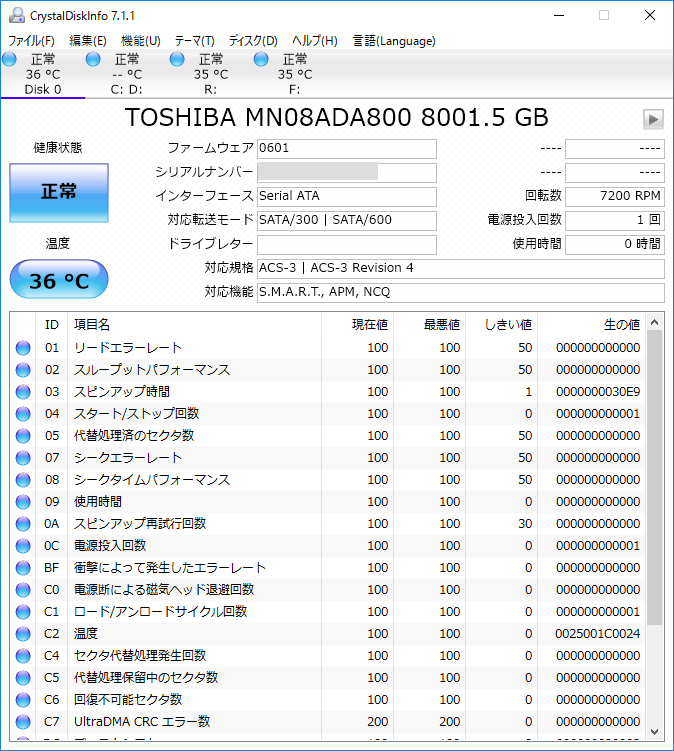This screenshot has height=751, width=674.
Task: Select the R: drive tab
Action: pos(210,74)
